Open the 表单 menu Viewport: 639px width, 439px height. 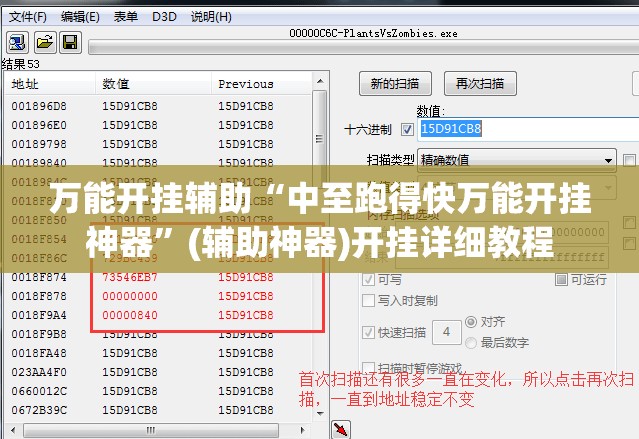tap(126, 17)
